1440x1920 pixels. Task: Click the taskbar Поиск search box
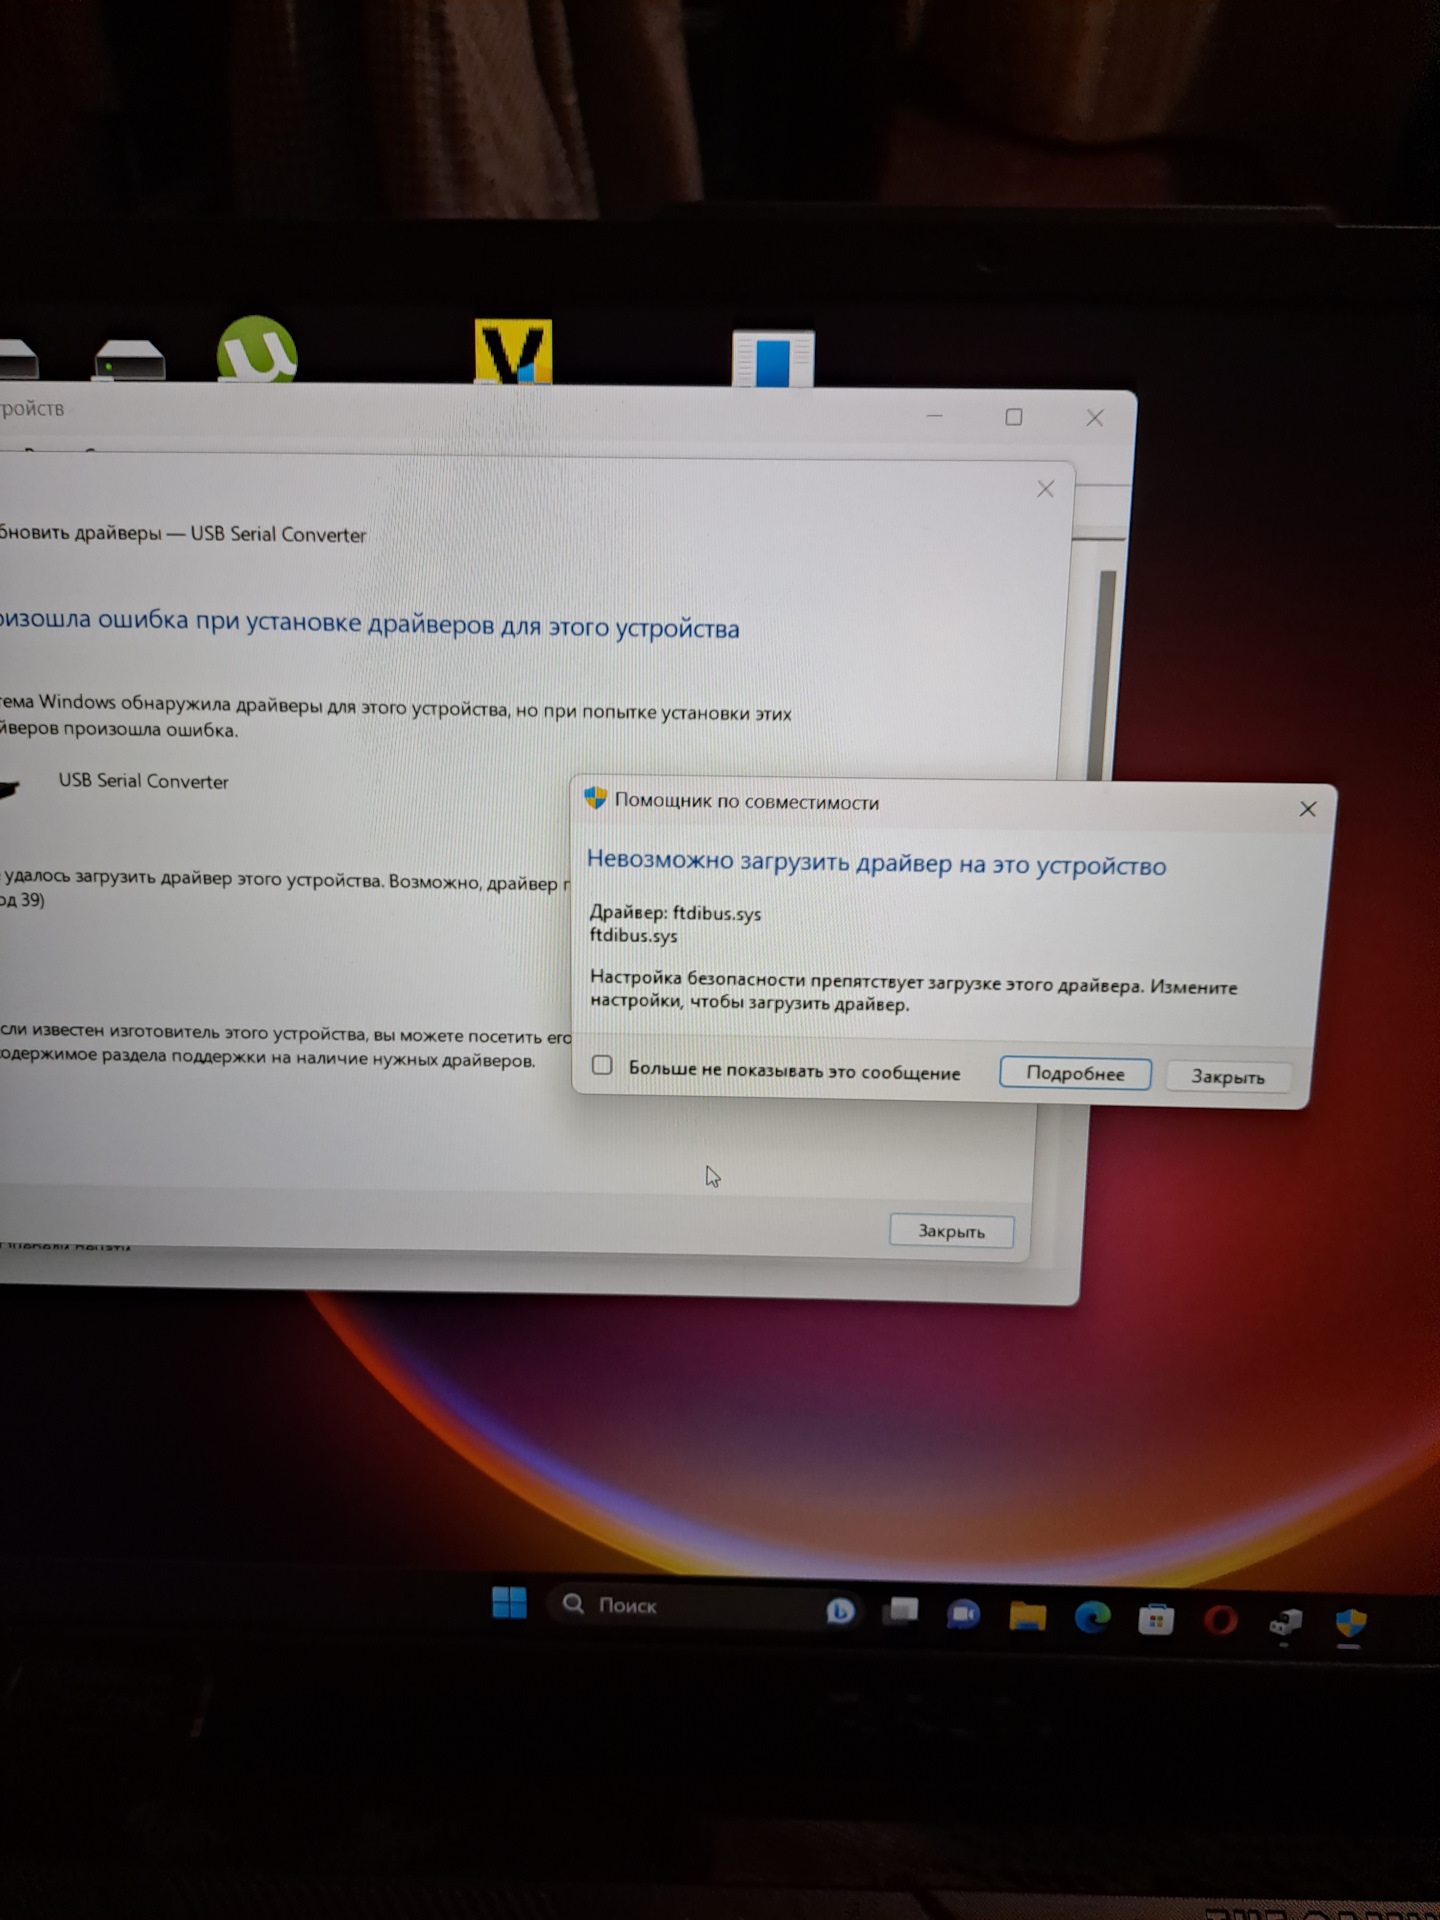(x=705, y=1606)
